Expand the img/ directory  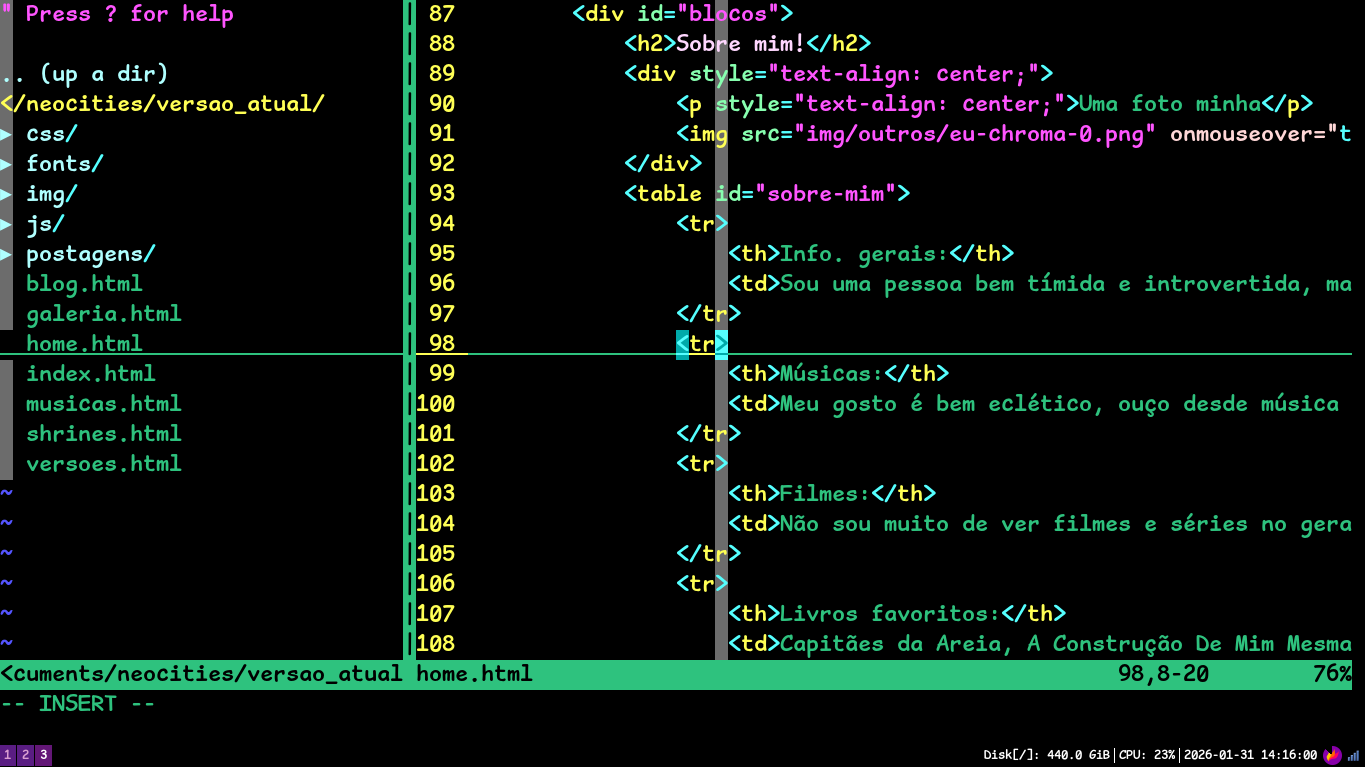click(x=50, y=193)
